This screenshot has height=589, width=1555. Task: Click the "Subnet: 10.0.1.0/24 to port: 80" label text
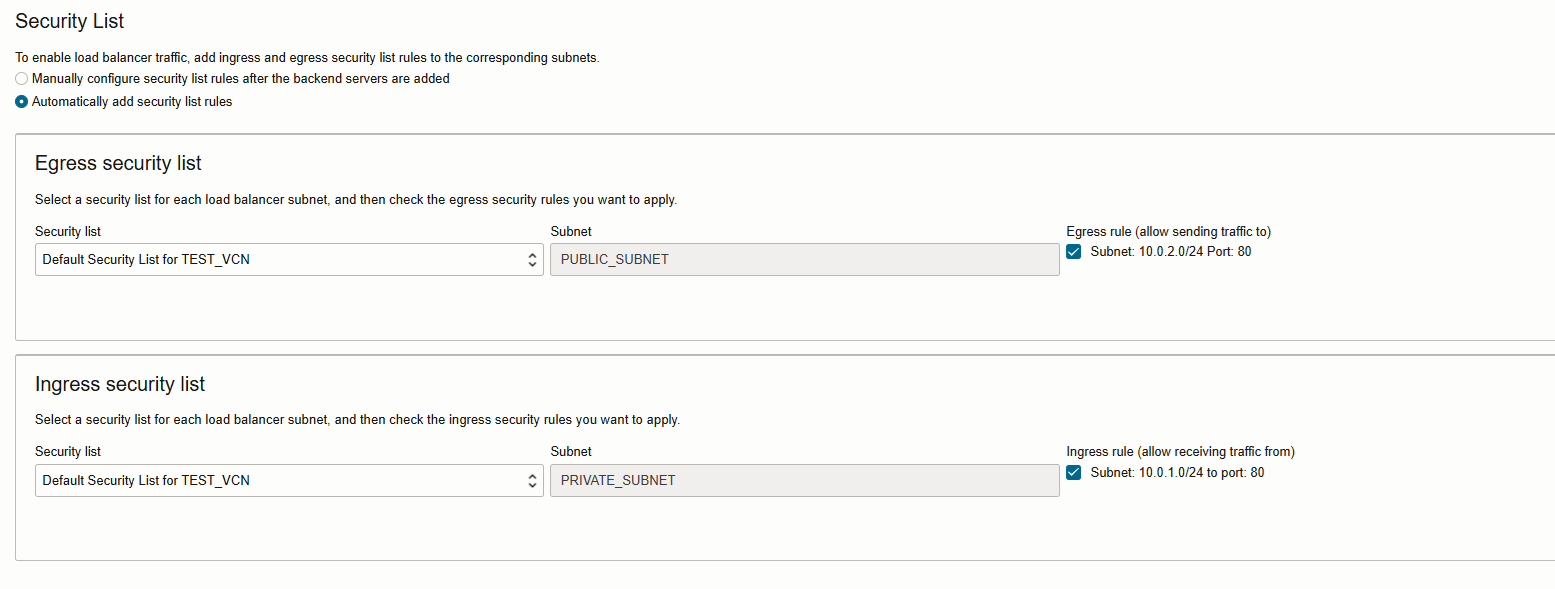[1177, 473]
